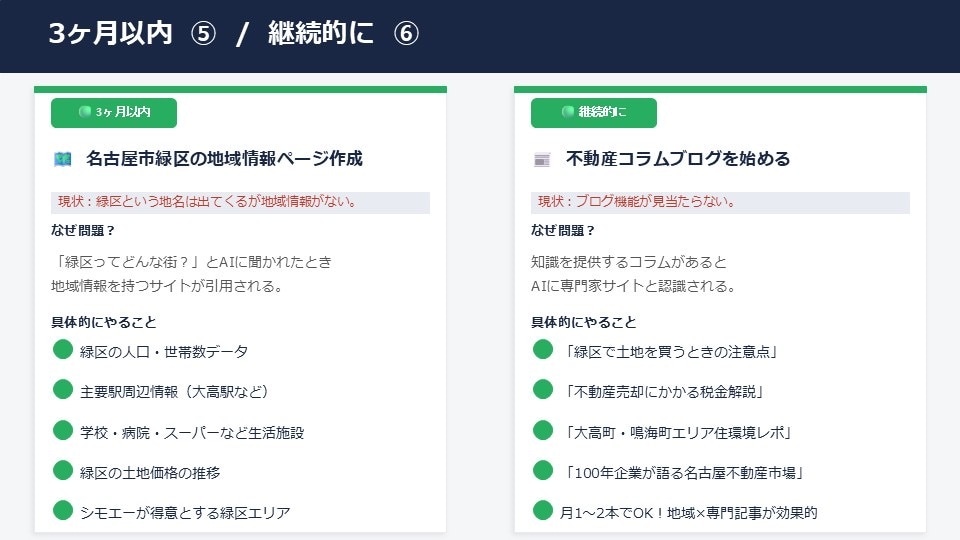Click the 具体的にやること label in the left card
960x540 pixels.
point(104,322)
